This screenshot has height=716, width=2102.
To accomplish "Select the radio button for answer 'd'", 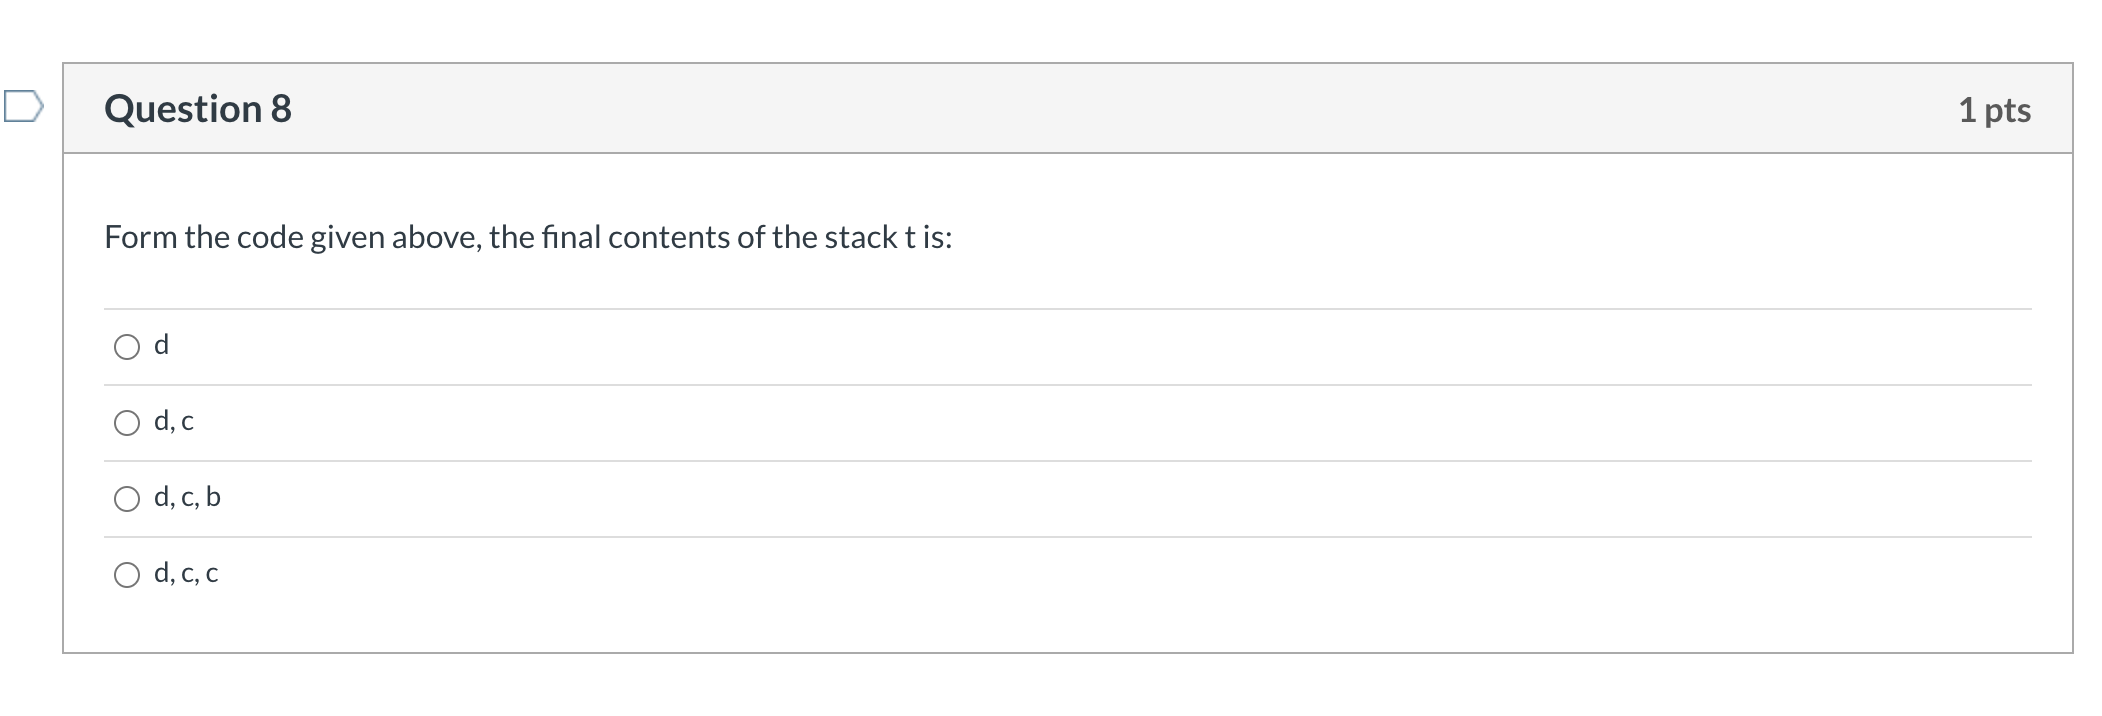I will (126, 346).
